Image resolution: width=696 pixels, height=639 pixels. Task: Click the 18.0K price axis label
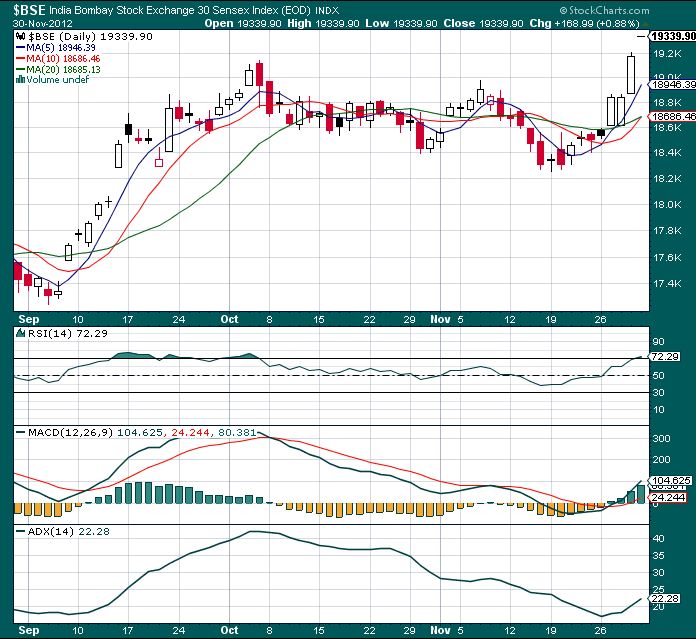click(x=667, y=205)
